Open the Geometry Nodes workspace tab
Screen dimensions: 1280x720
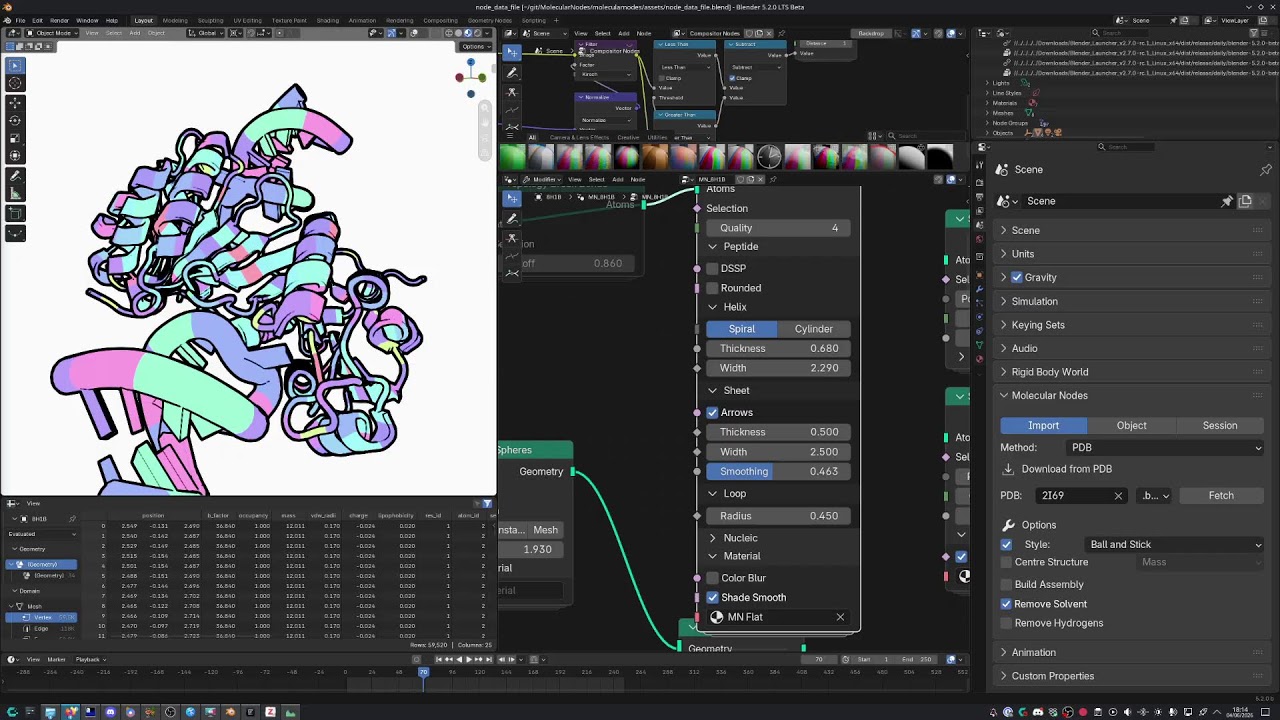pyautogui.click(x=490, y=20)
